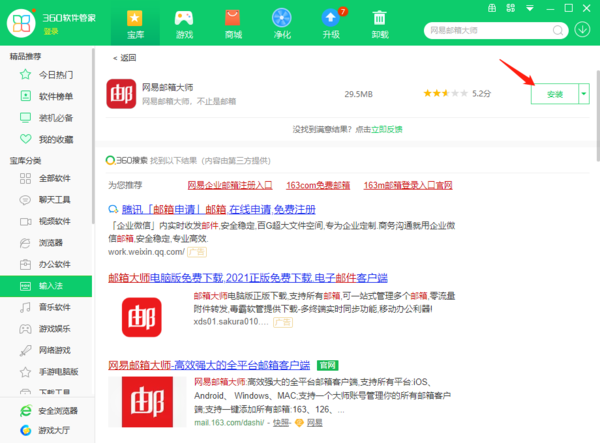Expand the dropdown arrow beside 安装
600x443 pixels.
584,93
